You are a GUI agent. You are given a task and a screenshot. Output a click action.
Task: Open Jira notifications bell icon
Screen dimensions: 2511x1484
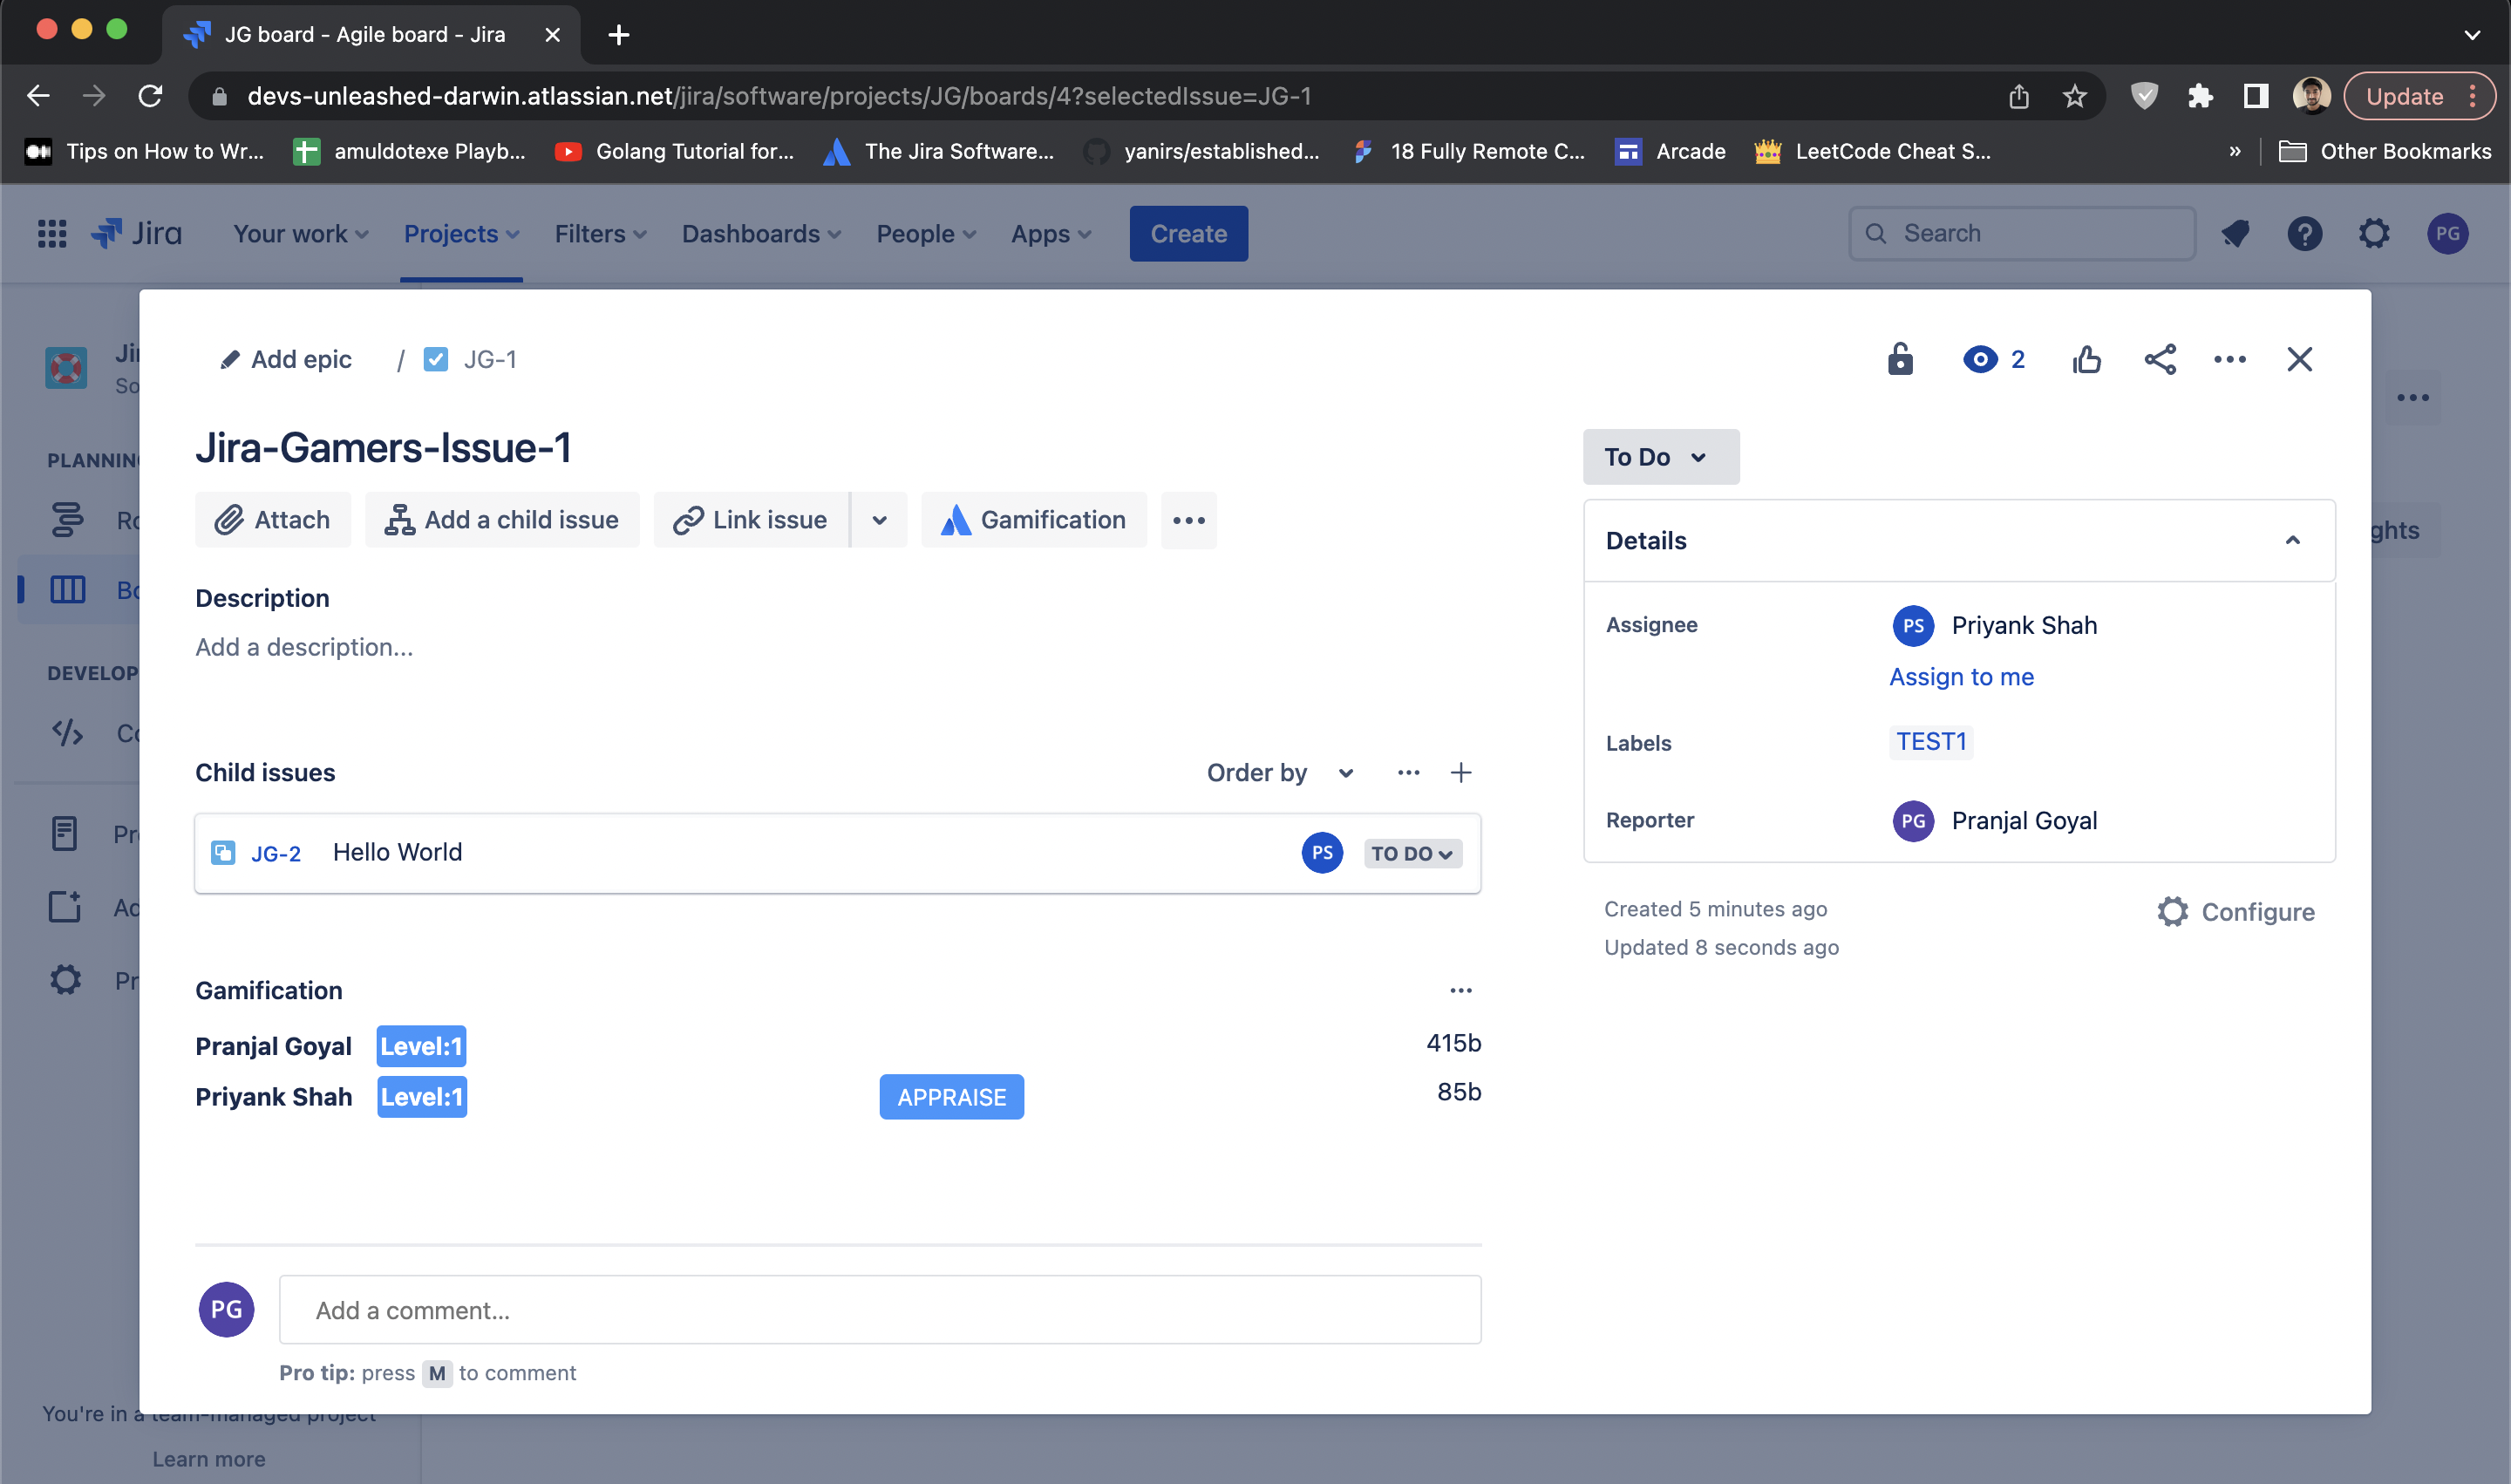[x=2235, y=234]
